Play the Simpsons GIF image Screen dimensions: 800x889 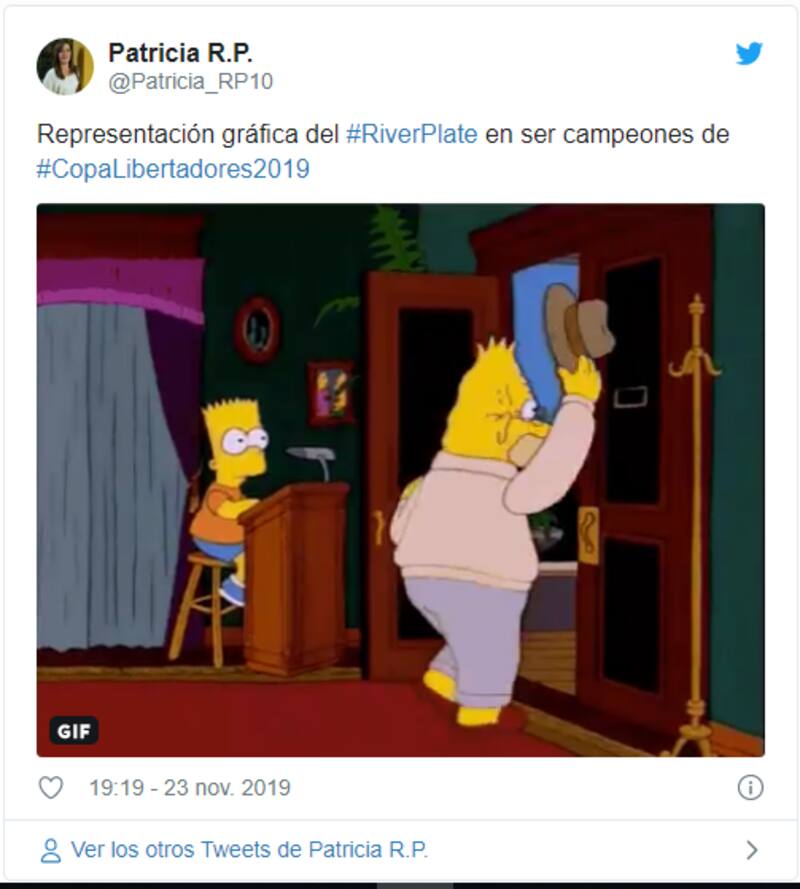click(401, 480)
